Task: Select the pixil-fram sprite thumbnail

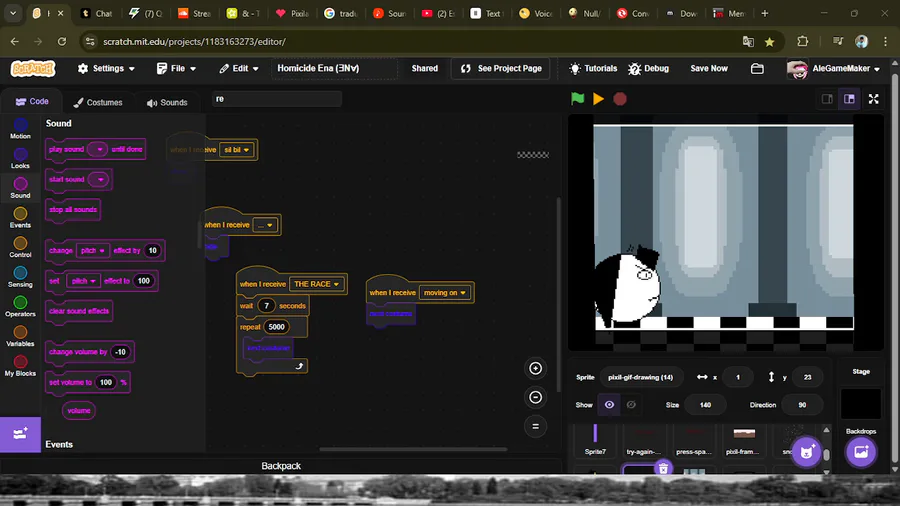Action: point(743,440)
